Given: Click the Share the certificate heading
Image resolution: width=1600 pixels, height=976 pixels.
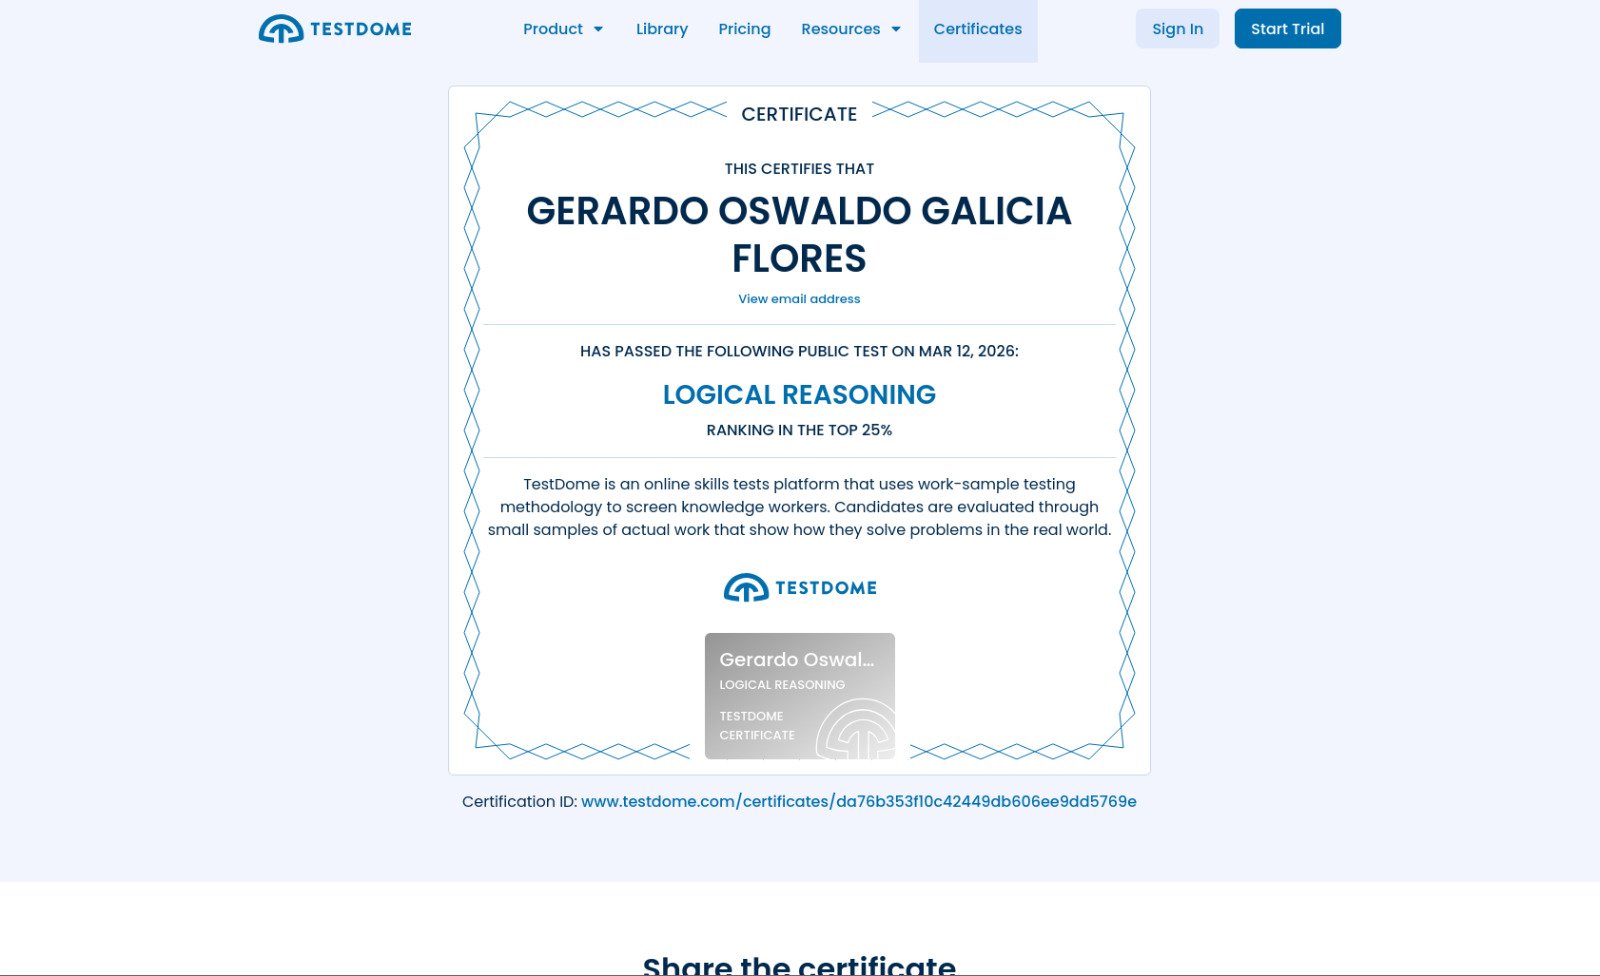Looking at the screenshot, I should 799,964.
